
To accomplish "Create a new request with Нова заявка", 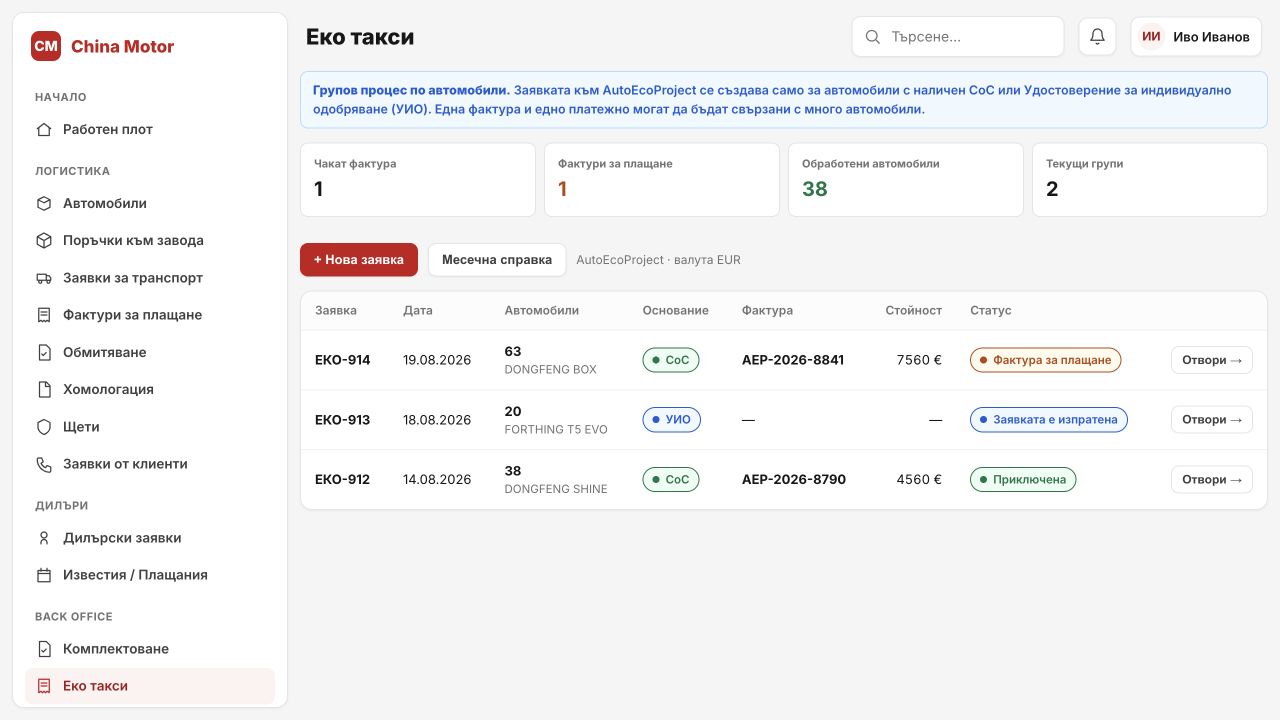I will (x=359, y=259).
